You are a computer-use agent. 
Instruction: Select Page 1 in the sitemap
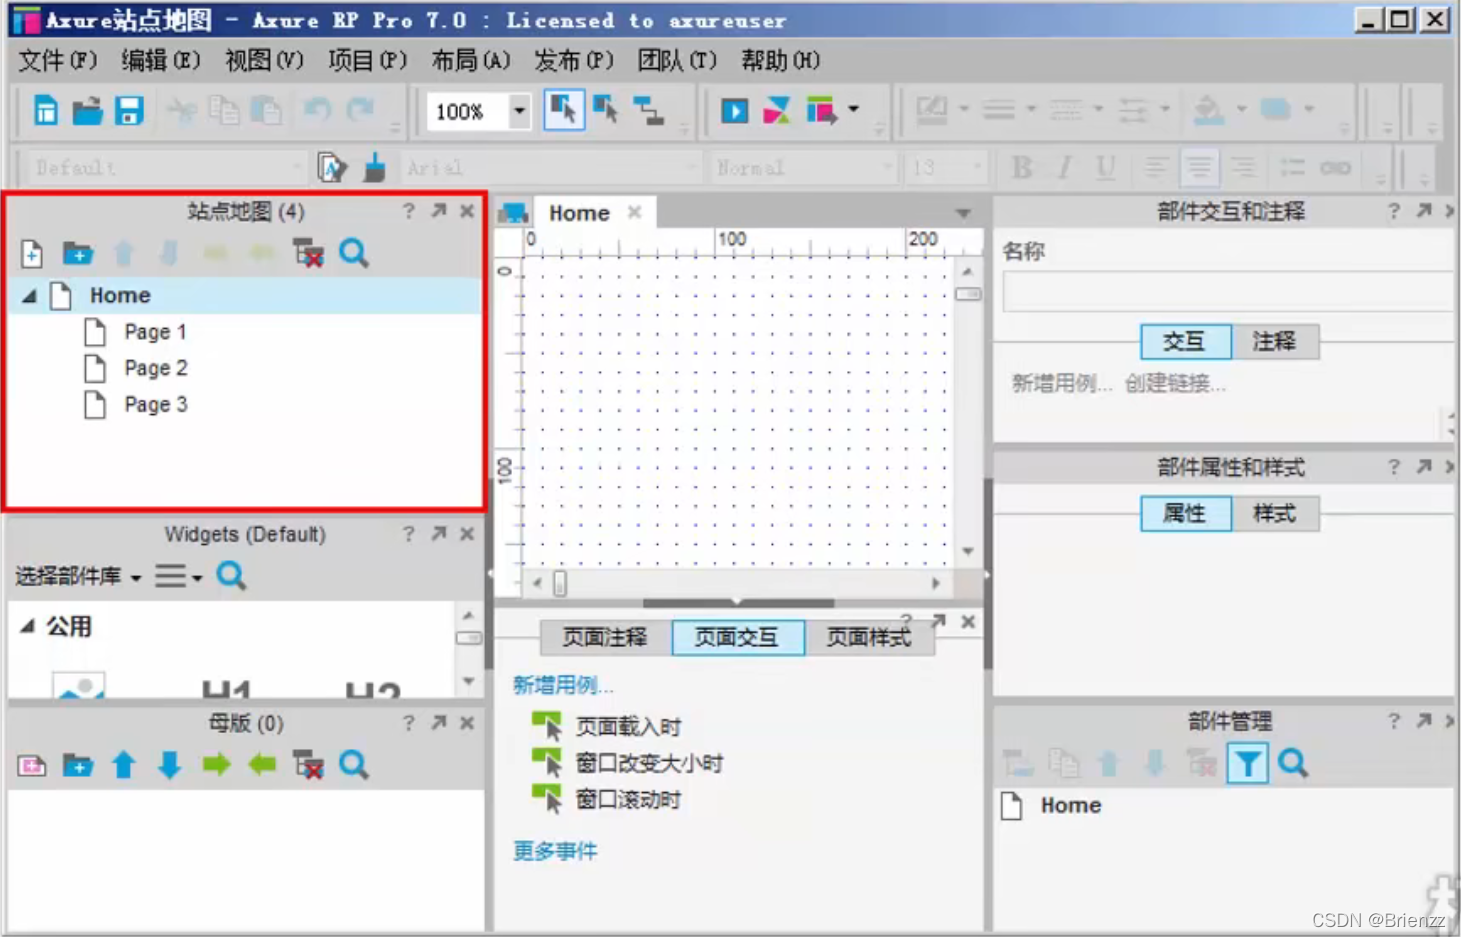point(155,332)
